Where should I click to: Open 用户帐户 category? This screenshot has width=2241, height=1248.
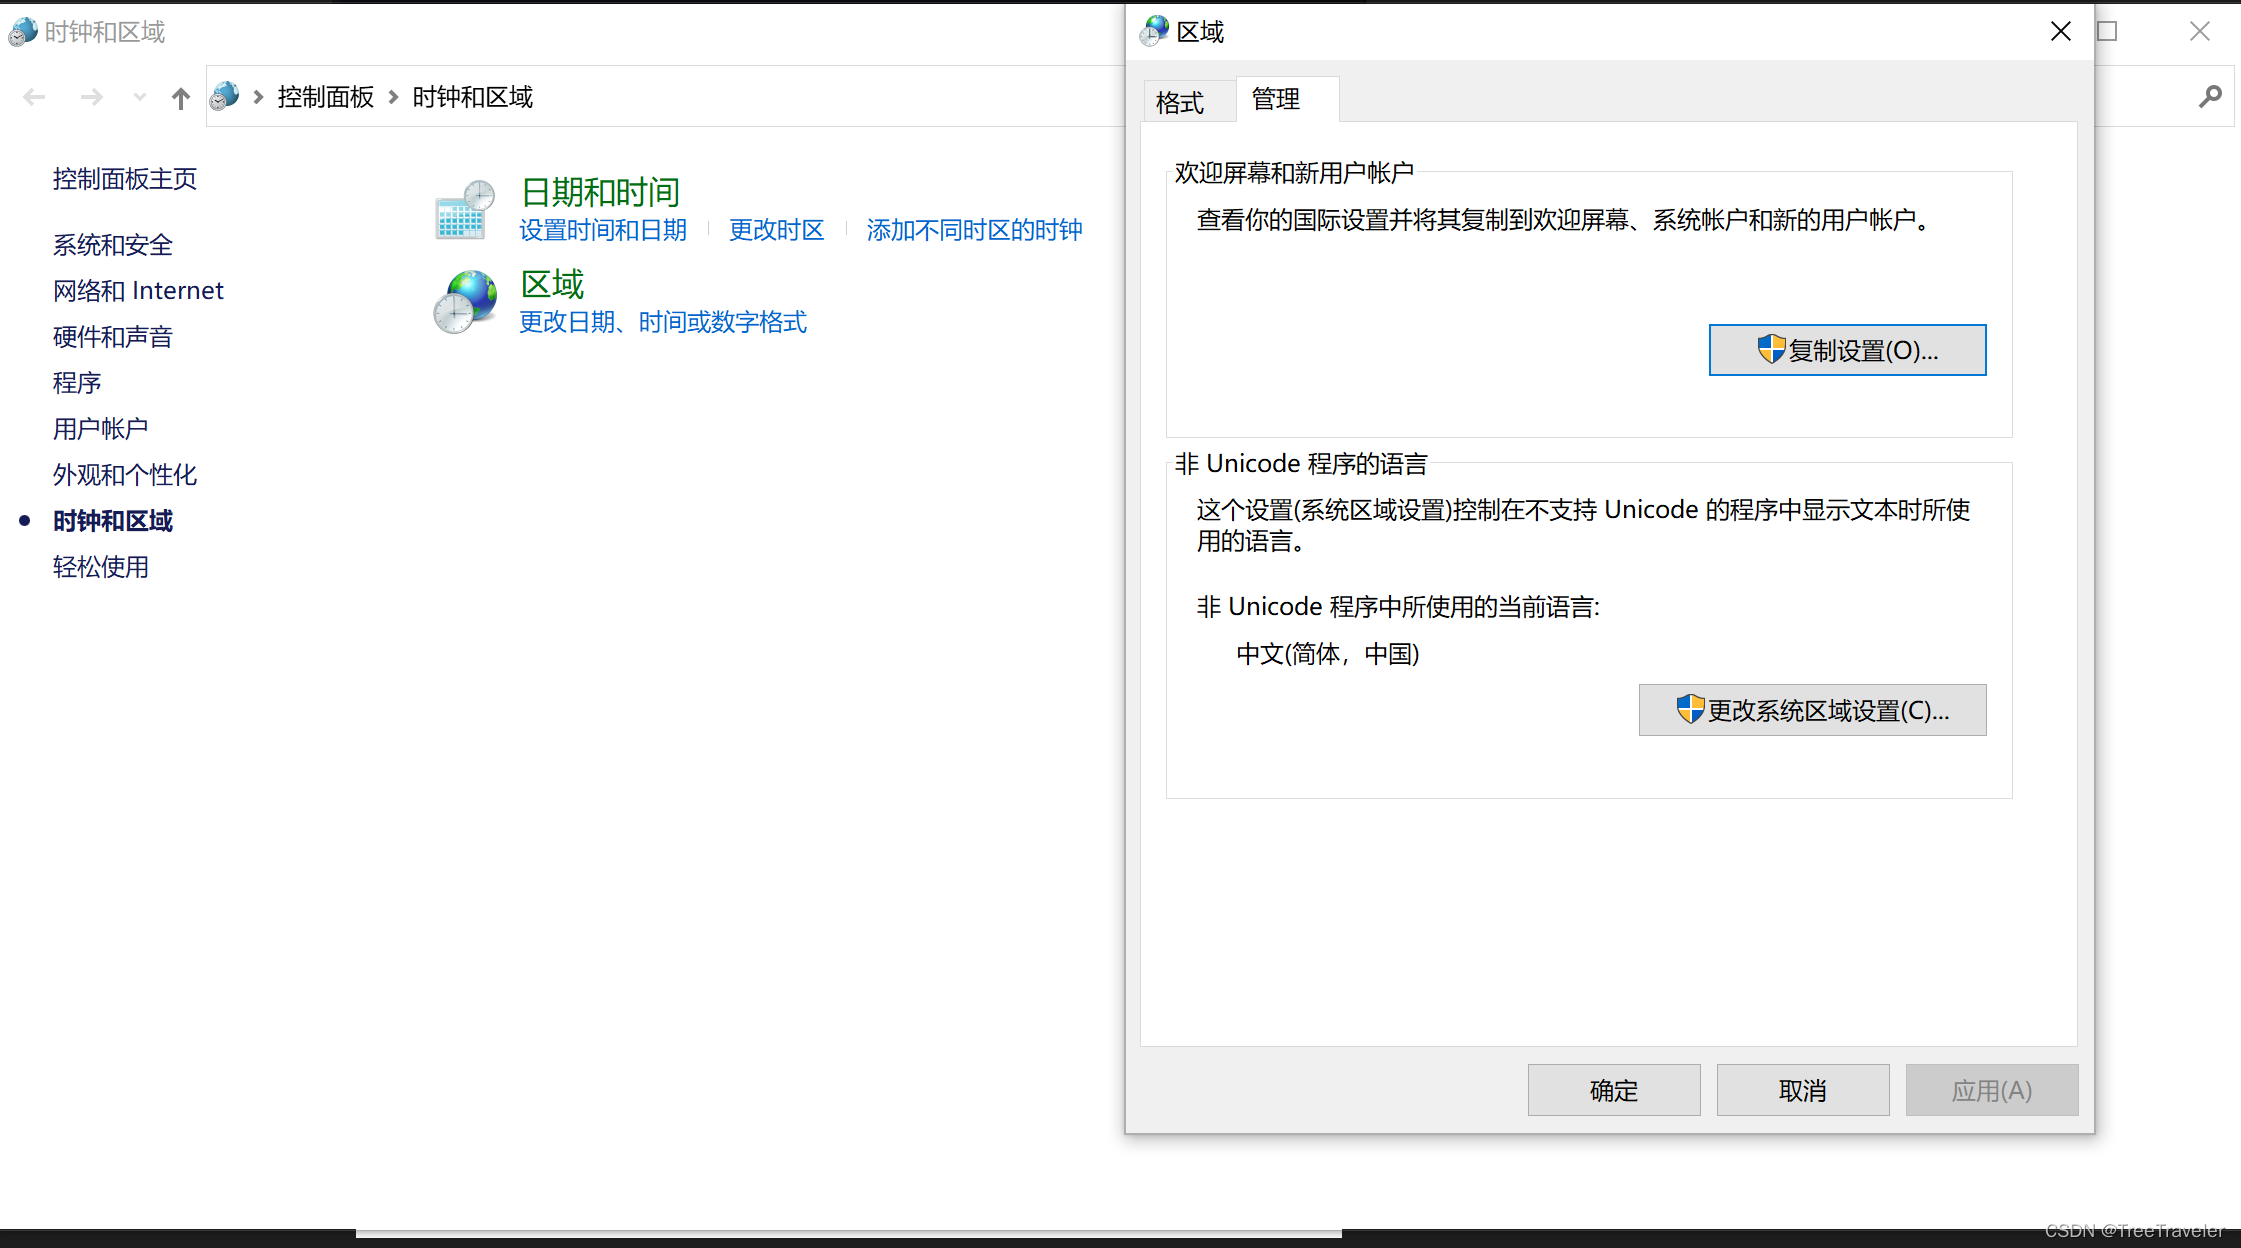click(101, 429)
